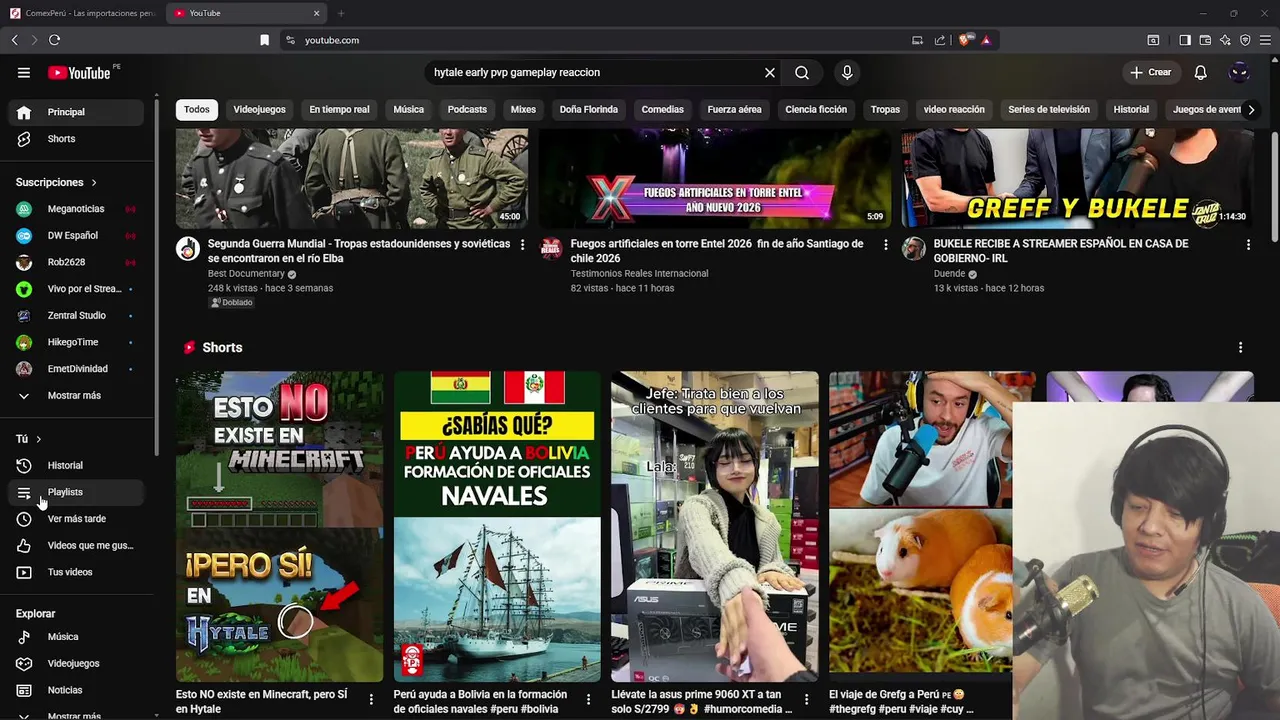
Task: Open Testimonios Reales Internacional channel avatar
Action: click(551, 249)
